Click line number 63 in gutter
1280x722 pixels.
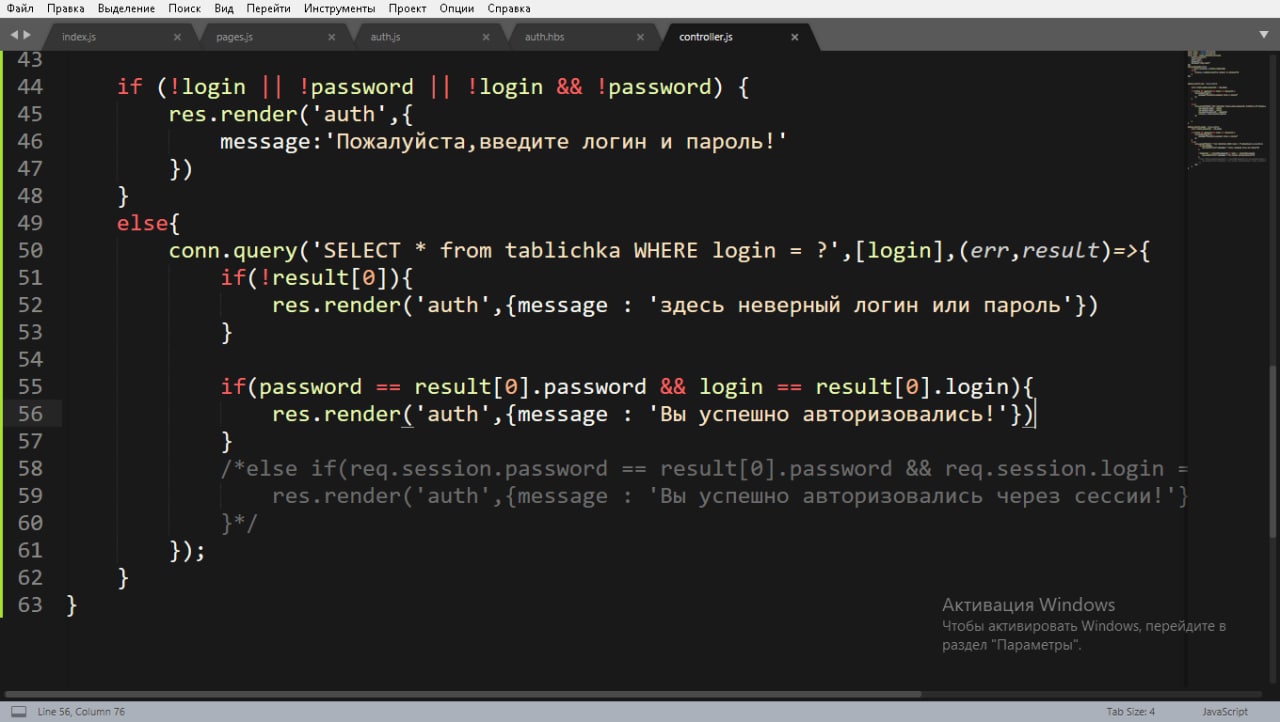tap(30, 604)
